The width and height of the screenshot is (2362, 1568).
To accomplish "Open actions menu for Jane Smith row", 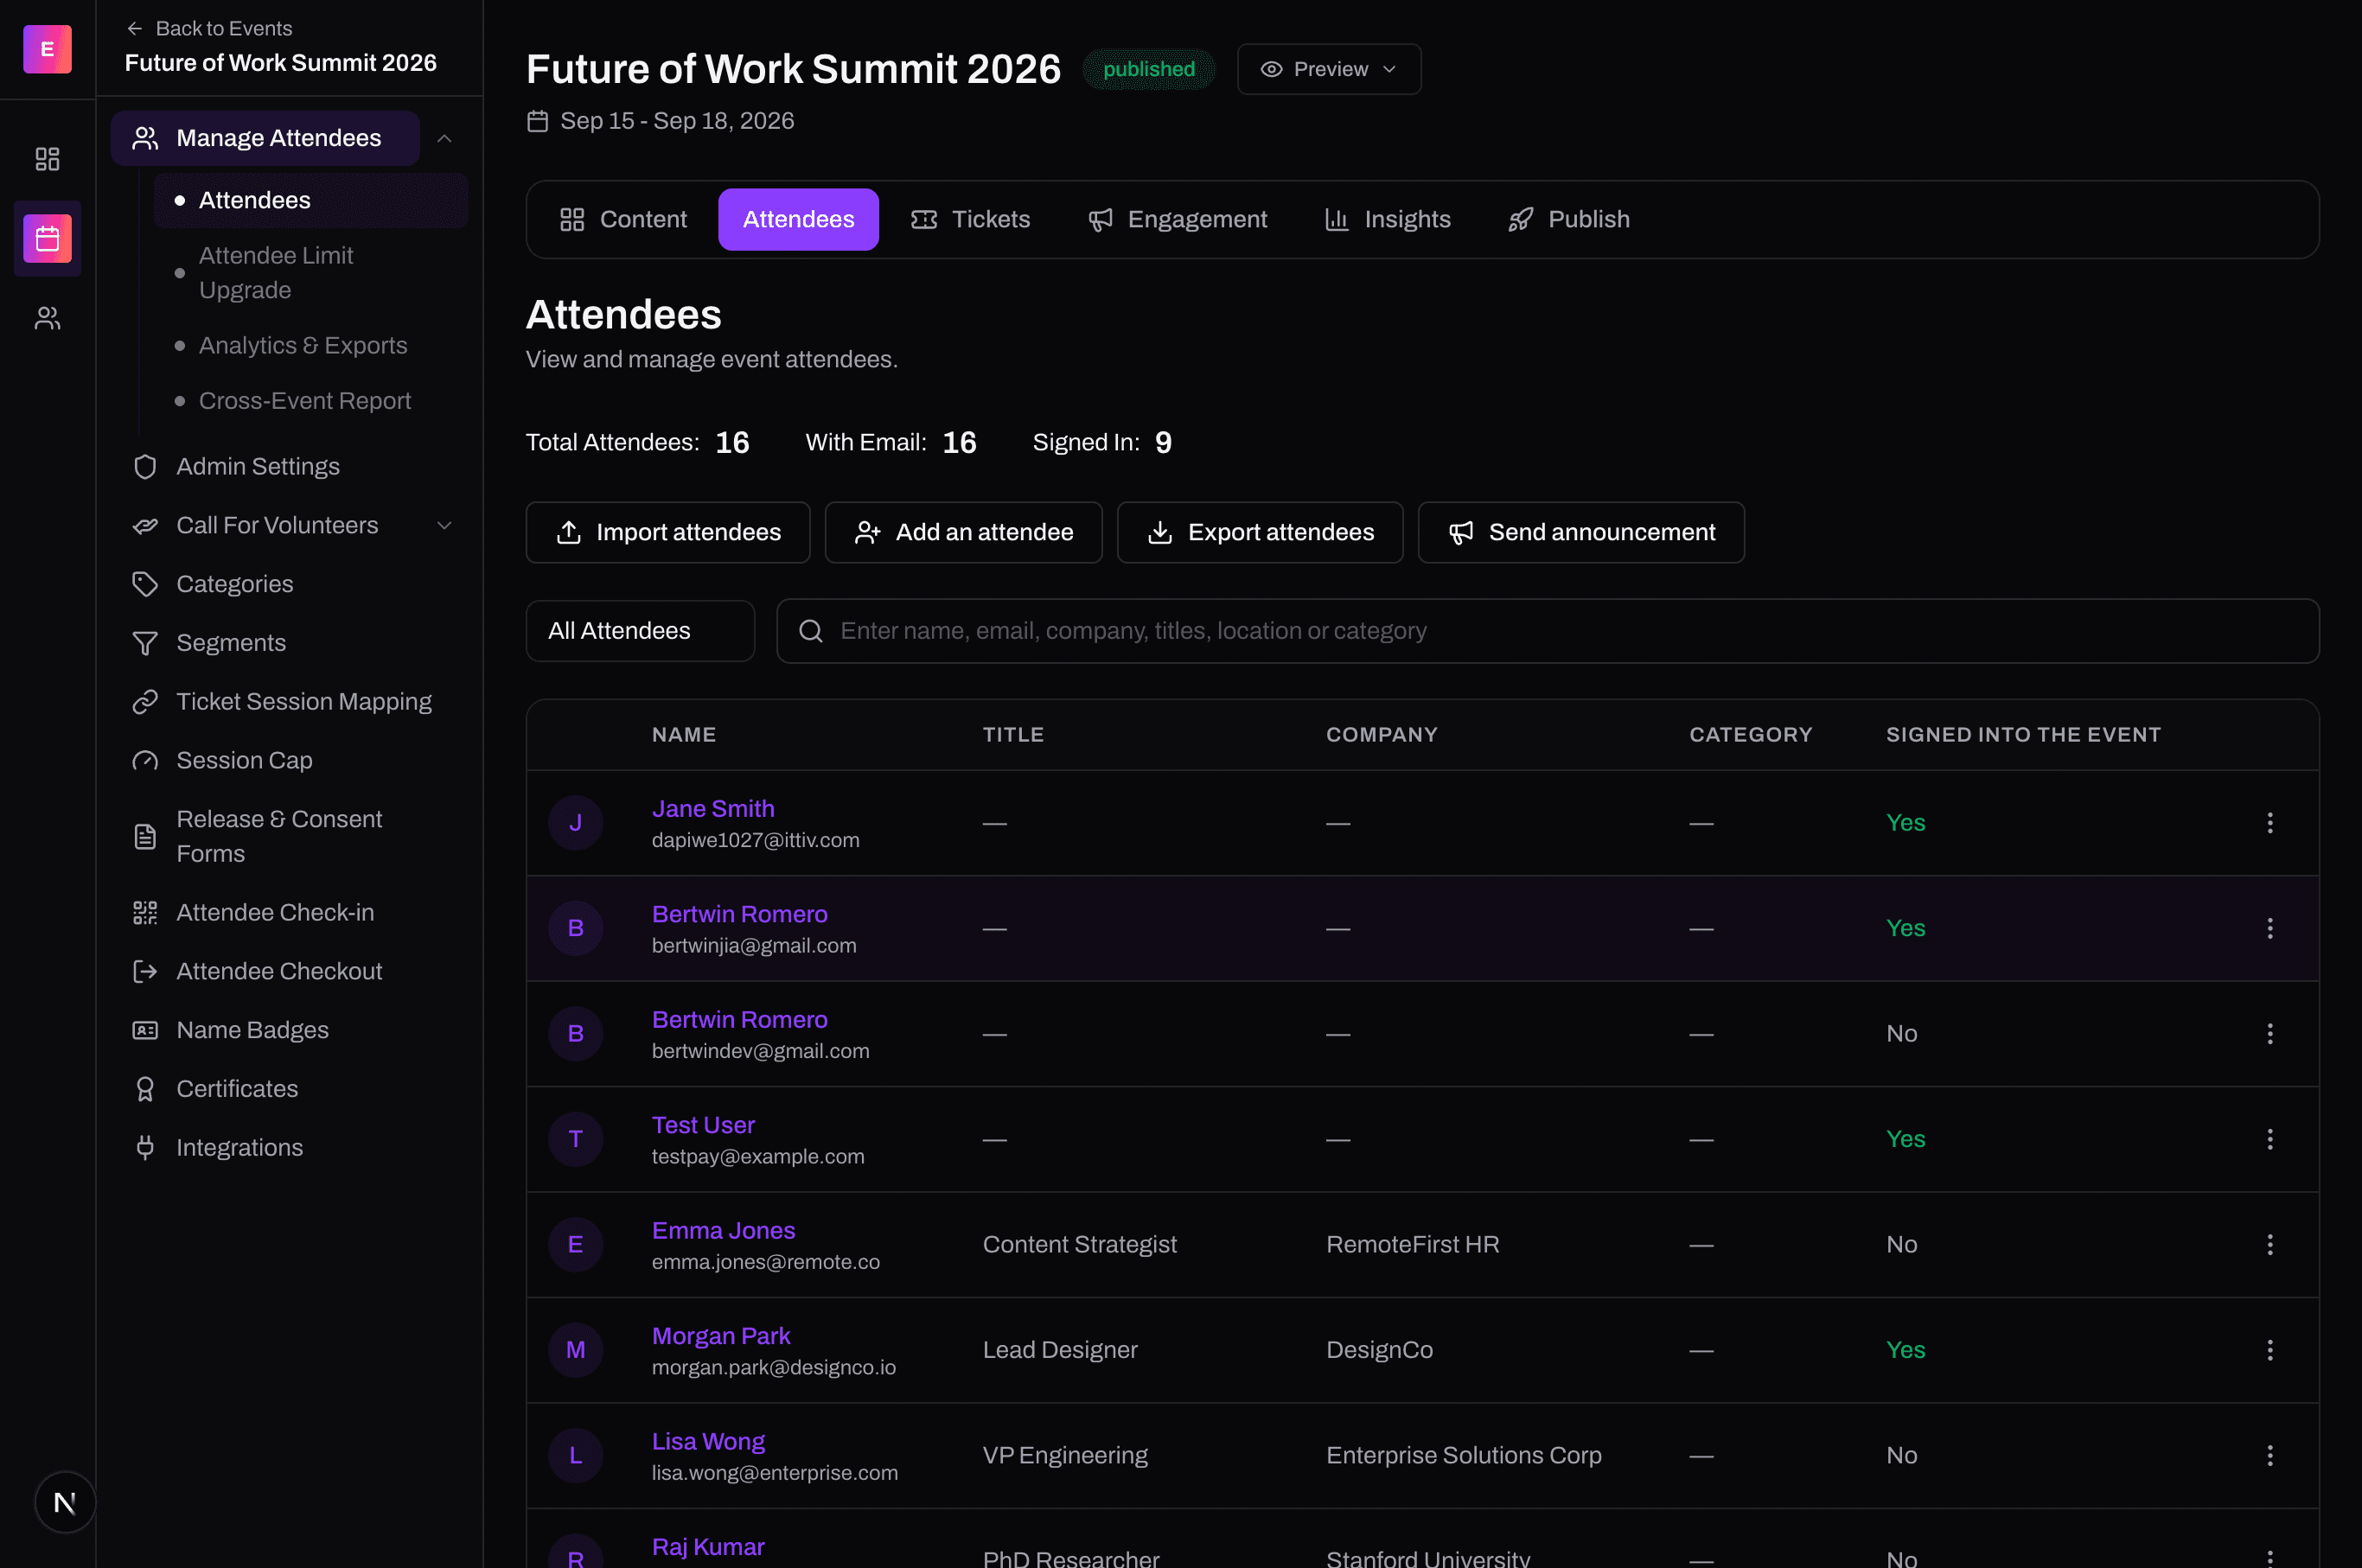I will [2269, 823].
